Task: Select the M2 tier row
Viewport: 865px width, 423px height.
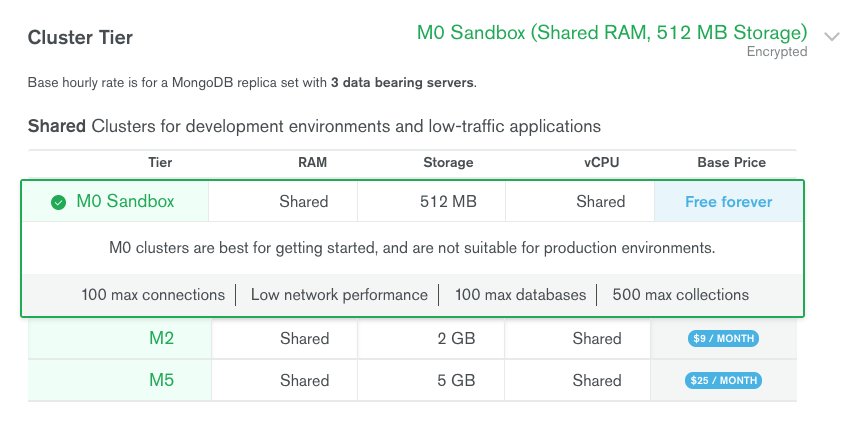Action: (x=412, y=338)
